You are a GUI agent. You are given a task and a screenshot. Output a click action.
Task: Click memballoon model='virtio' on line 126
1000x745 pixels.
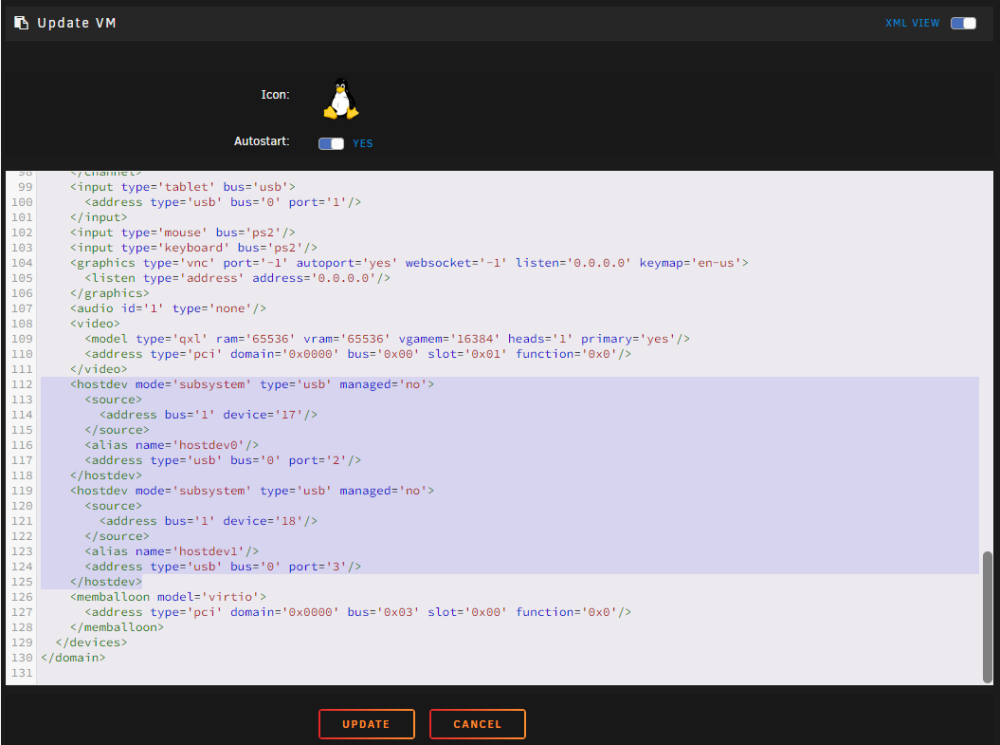pos(168,597)
